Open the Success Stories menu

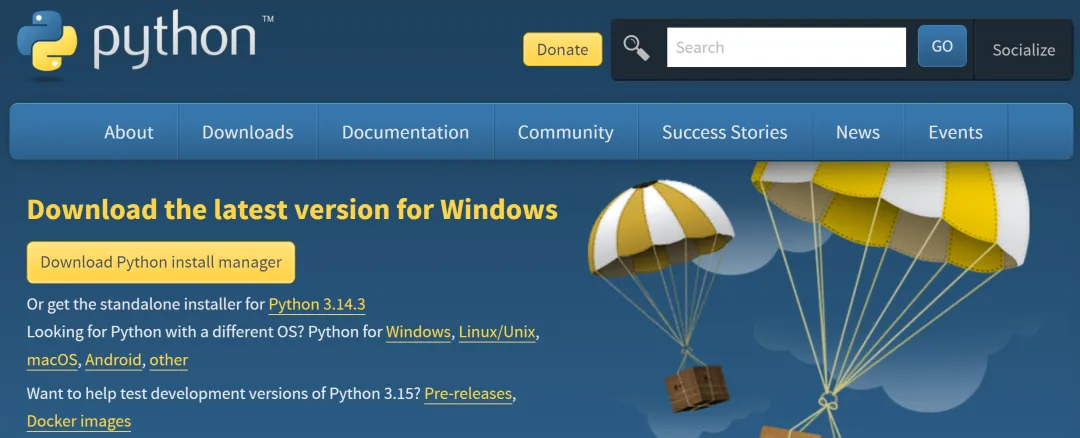[725, 132]
